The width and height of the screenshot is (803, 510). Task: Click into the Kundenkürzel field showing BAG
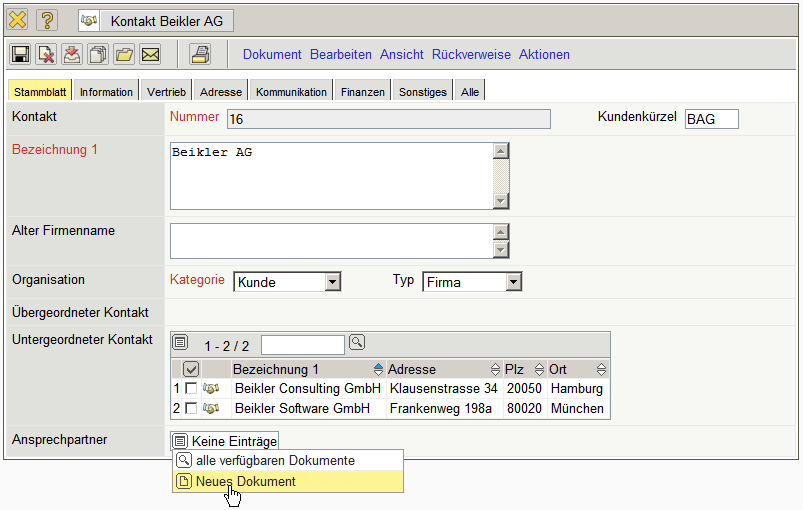point(711,120)
